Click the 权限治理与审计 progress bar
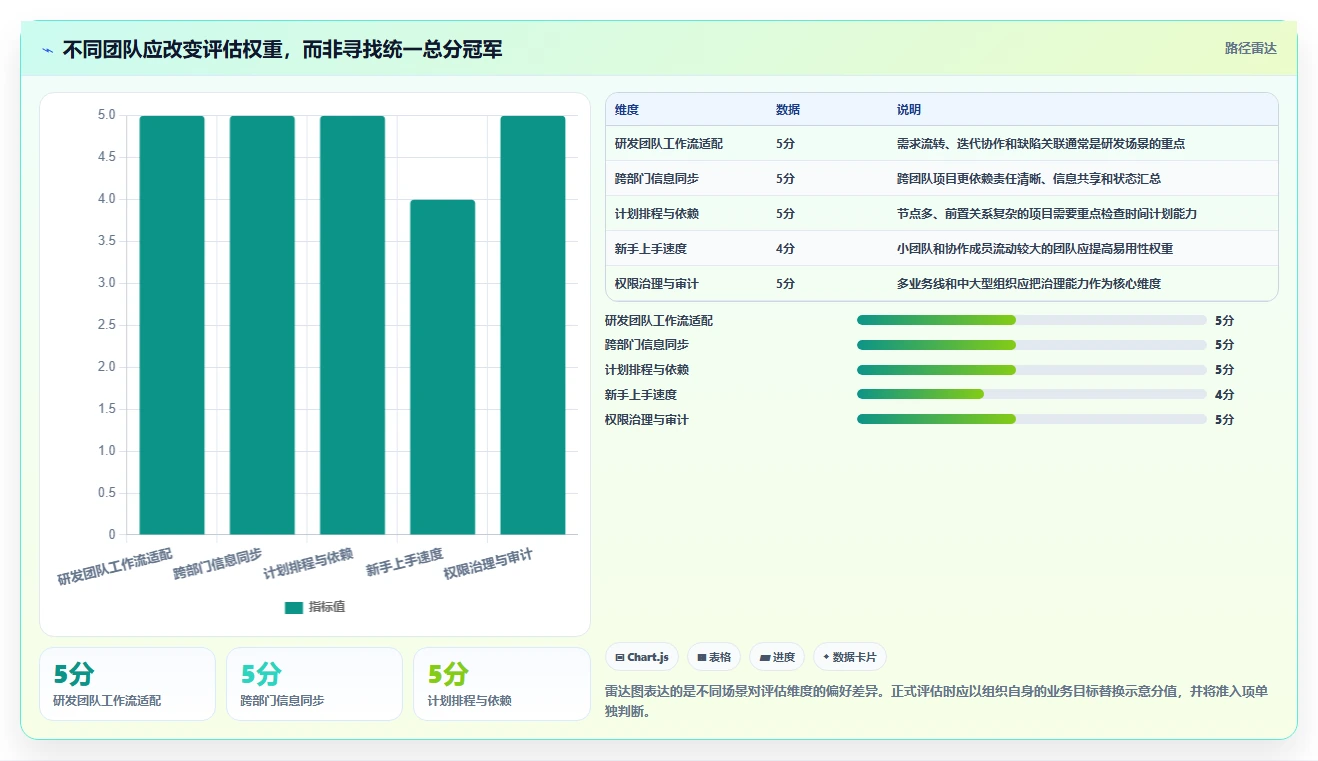Viewport: 1318px width, 761px height. pos(1031,419)
